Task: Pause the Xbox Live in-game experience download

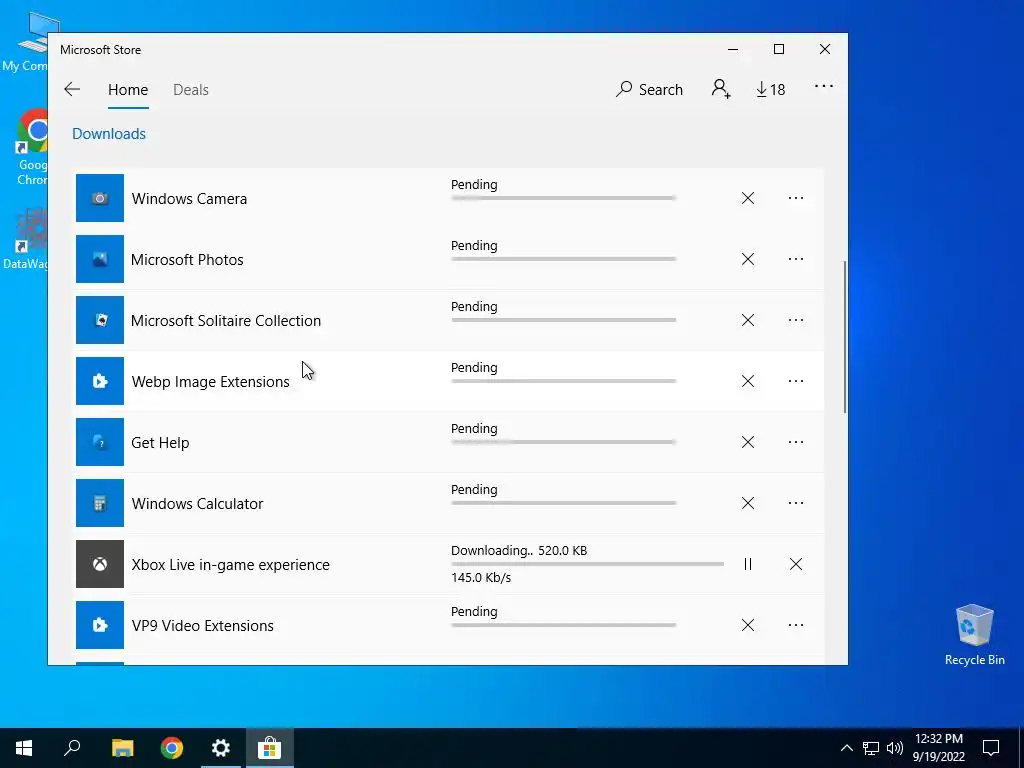Action: [x=748, y=564]
